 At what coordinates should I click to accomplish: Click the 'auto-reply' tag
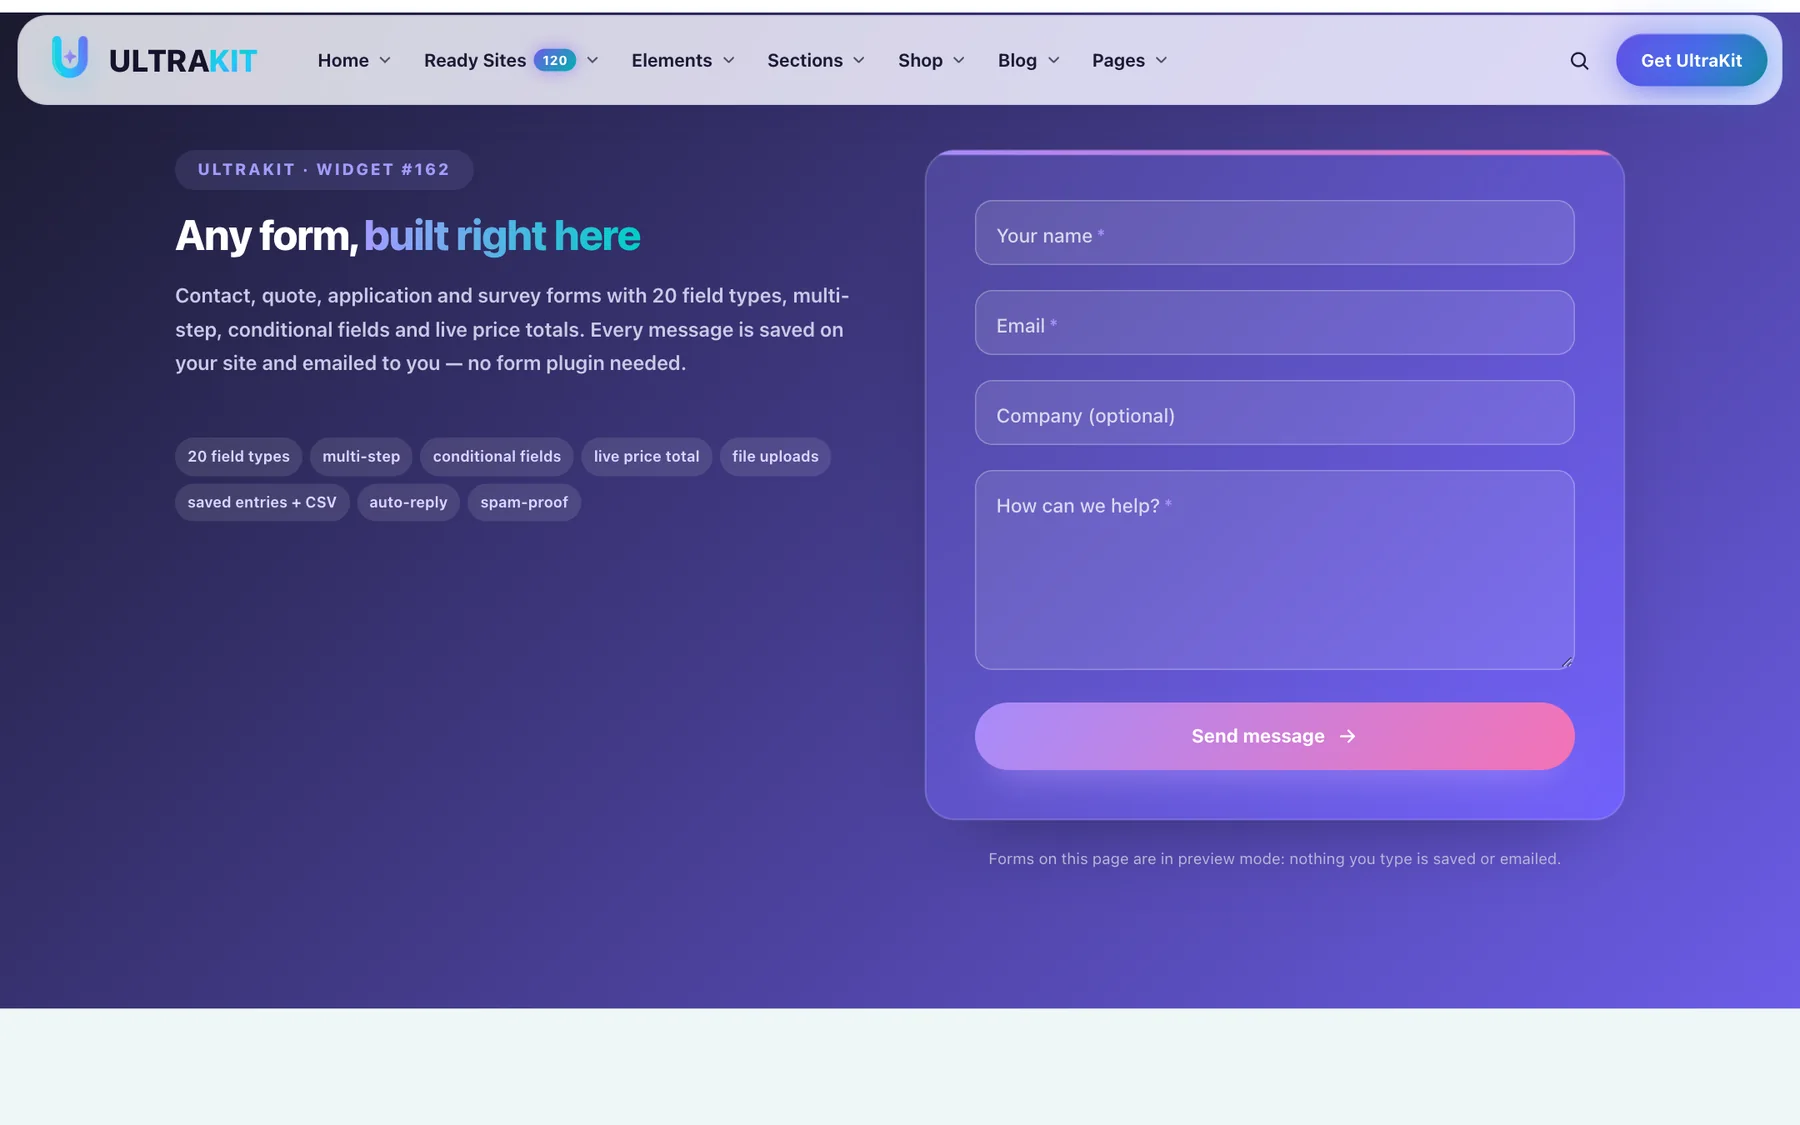(x=408, y=503)
